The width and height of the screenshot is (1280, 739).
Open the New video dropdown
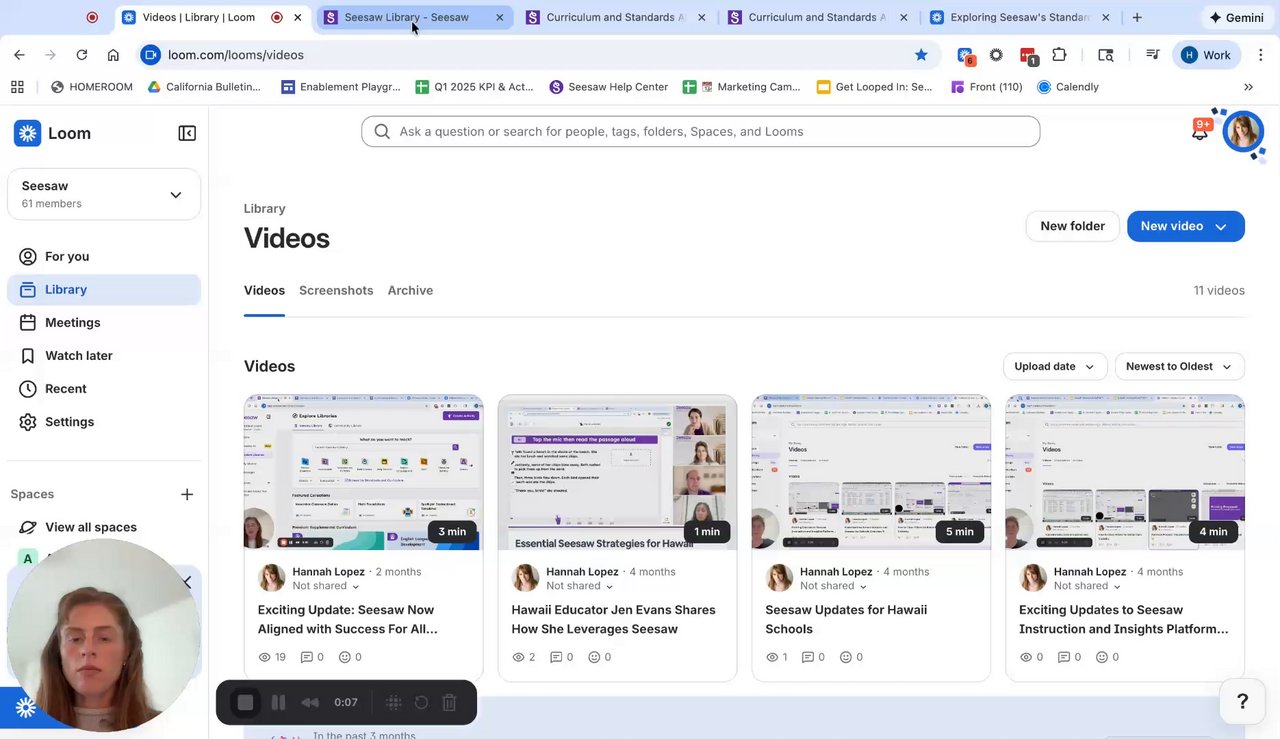pyautogui.click(x=1221, y=226)
